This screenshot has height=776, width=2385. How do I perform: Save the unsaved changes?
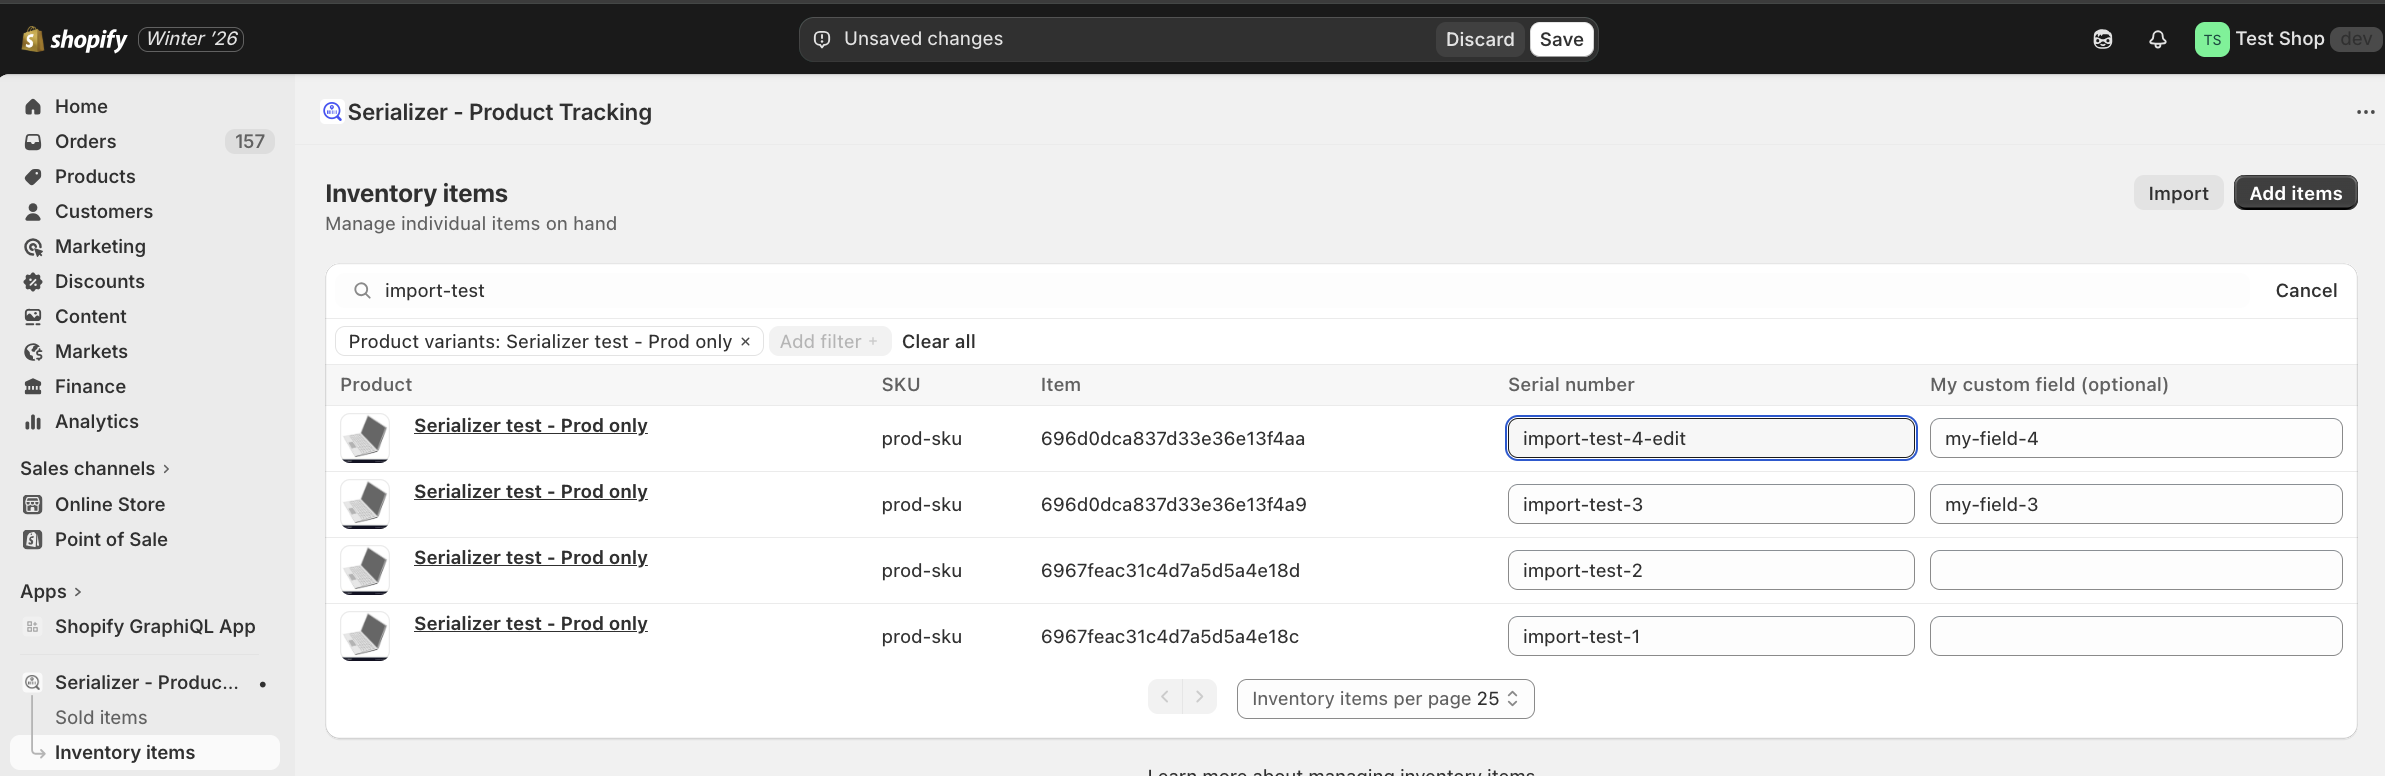point(1560,39)
